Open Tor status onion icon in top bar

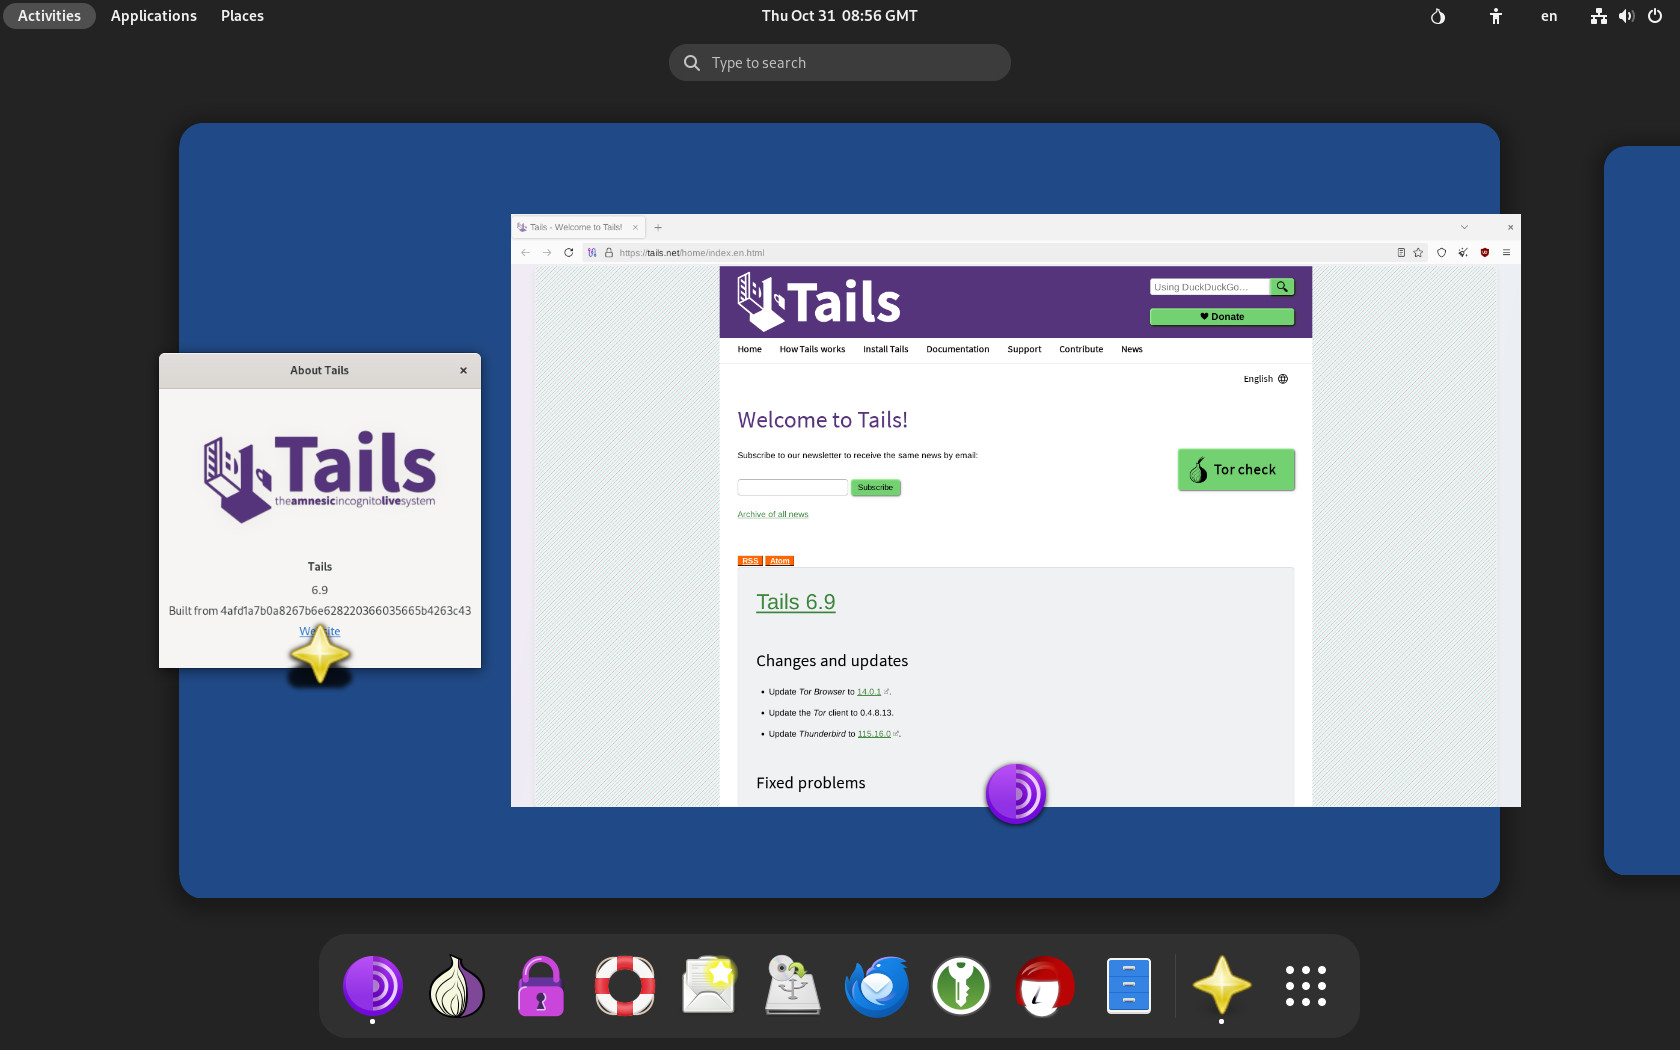(x=1438, y=16)
